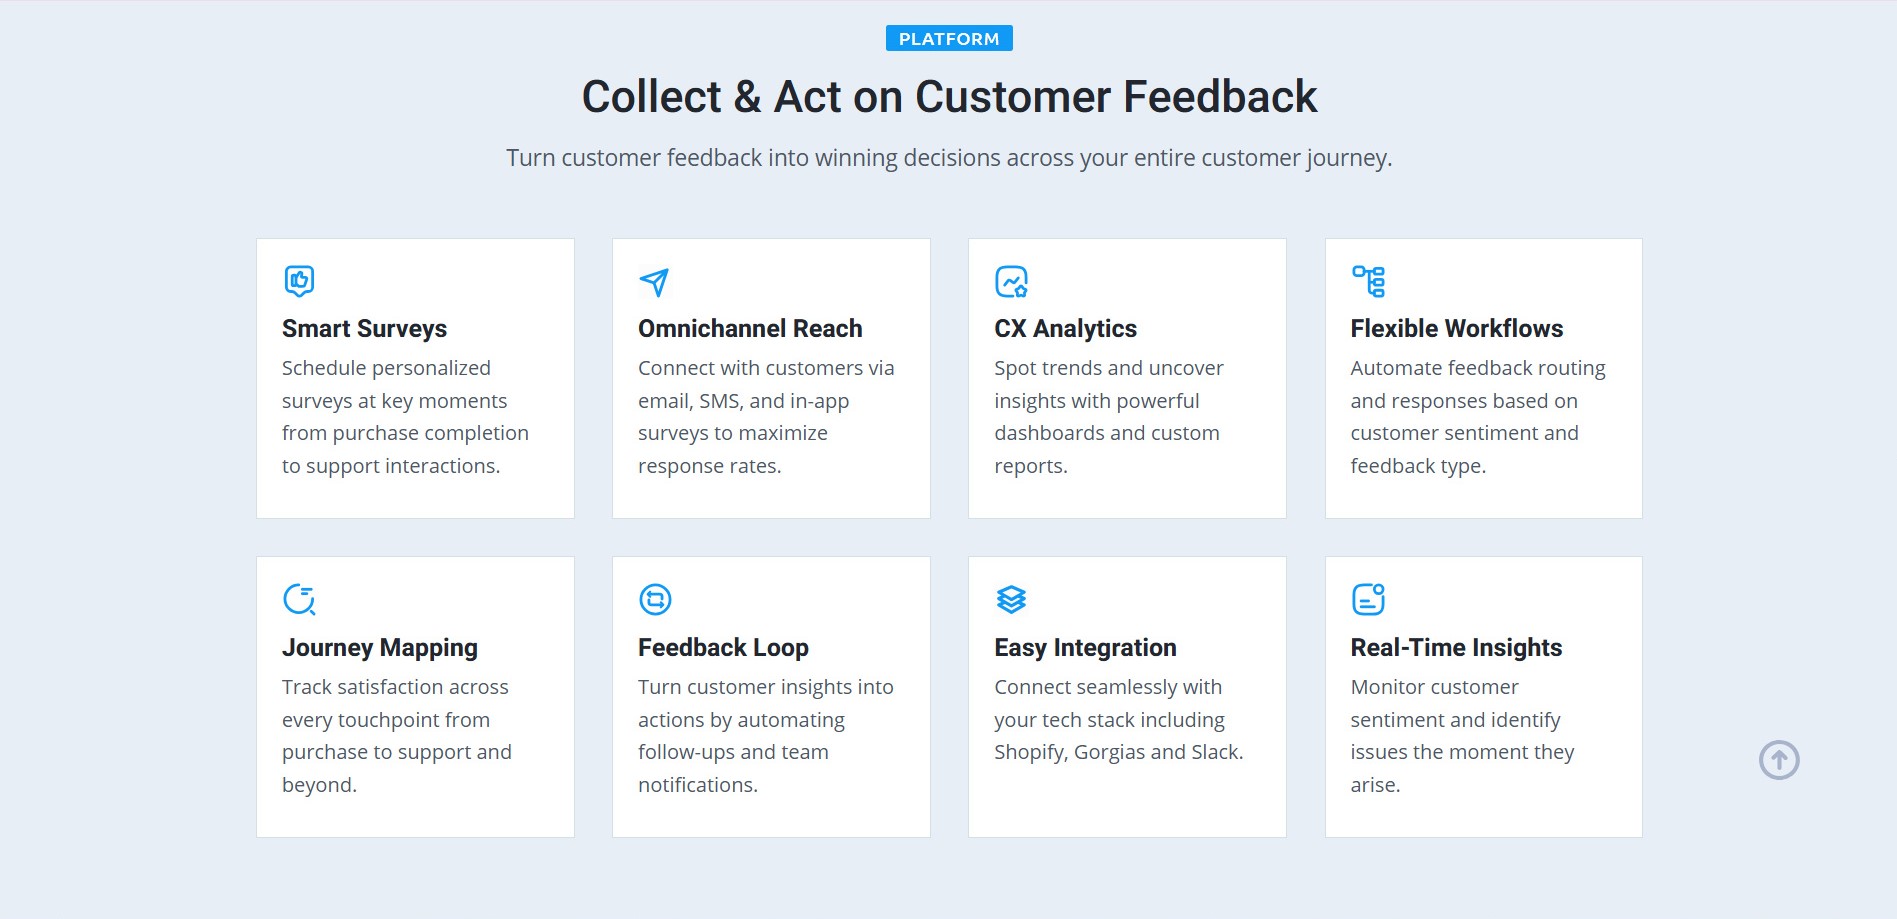Open the Omnichannel Reach heading
This screenshot has height=919, width=1897.
[750, 328]
